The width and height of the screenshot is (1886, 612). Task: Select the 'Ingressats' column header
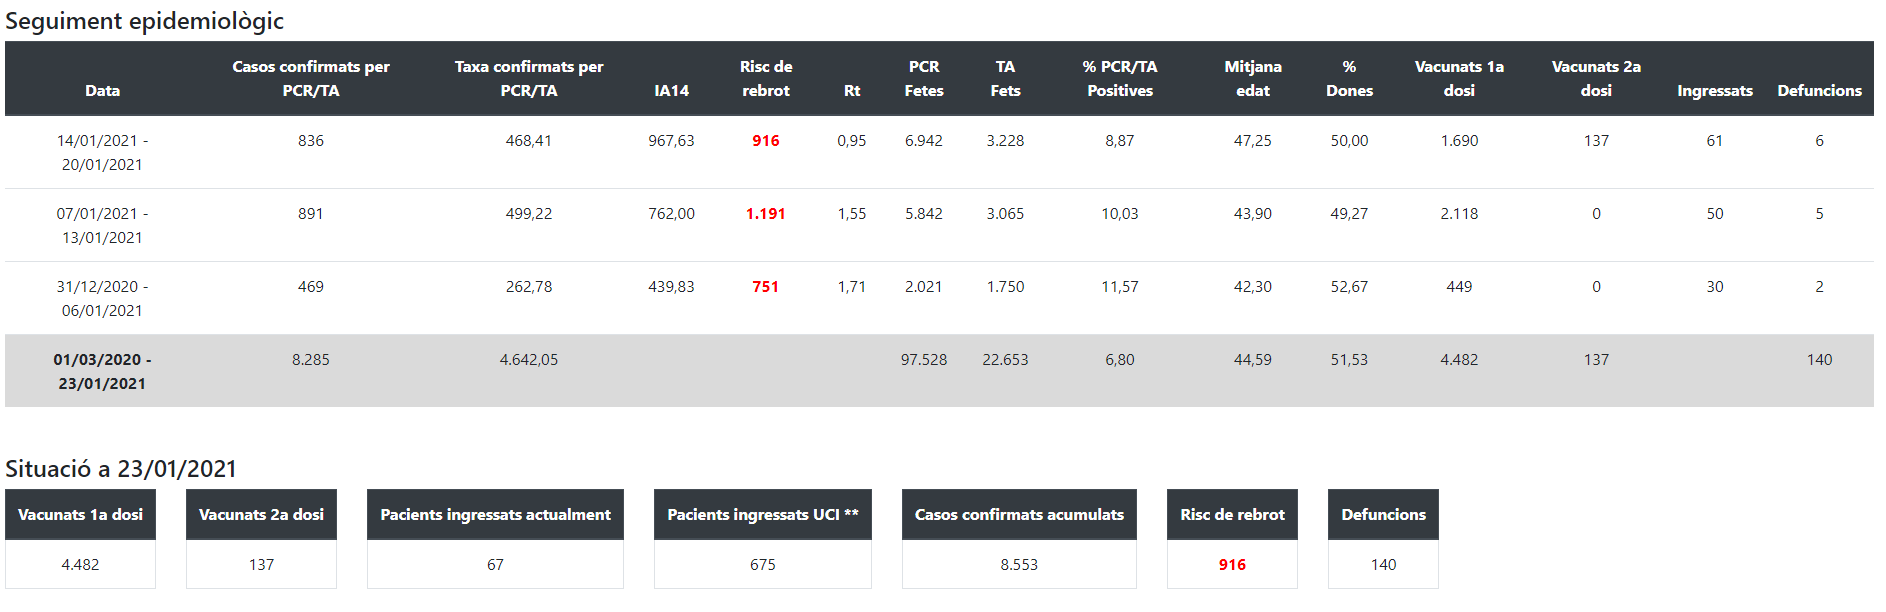click(x=1714, y=90)
